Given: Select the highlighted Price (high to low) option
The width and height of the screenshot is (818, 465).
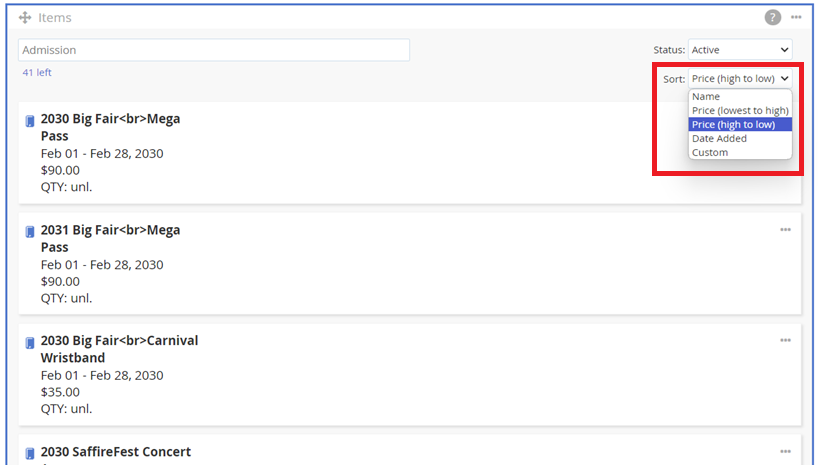Looking at the screenshot, I should coord(740,125).
